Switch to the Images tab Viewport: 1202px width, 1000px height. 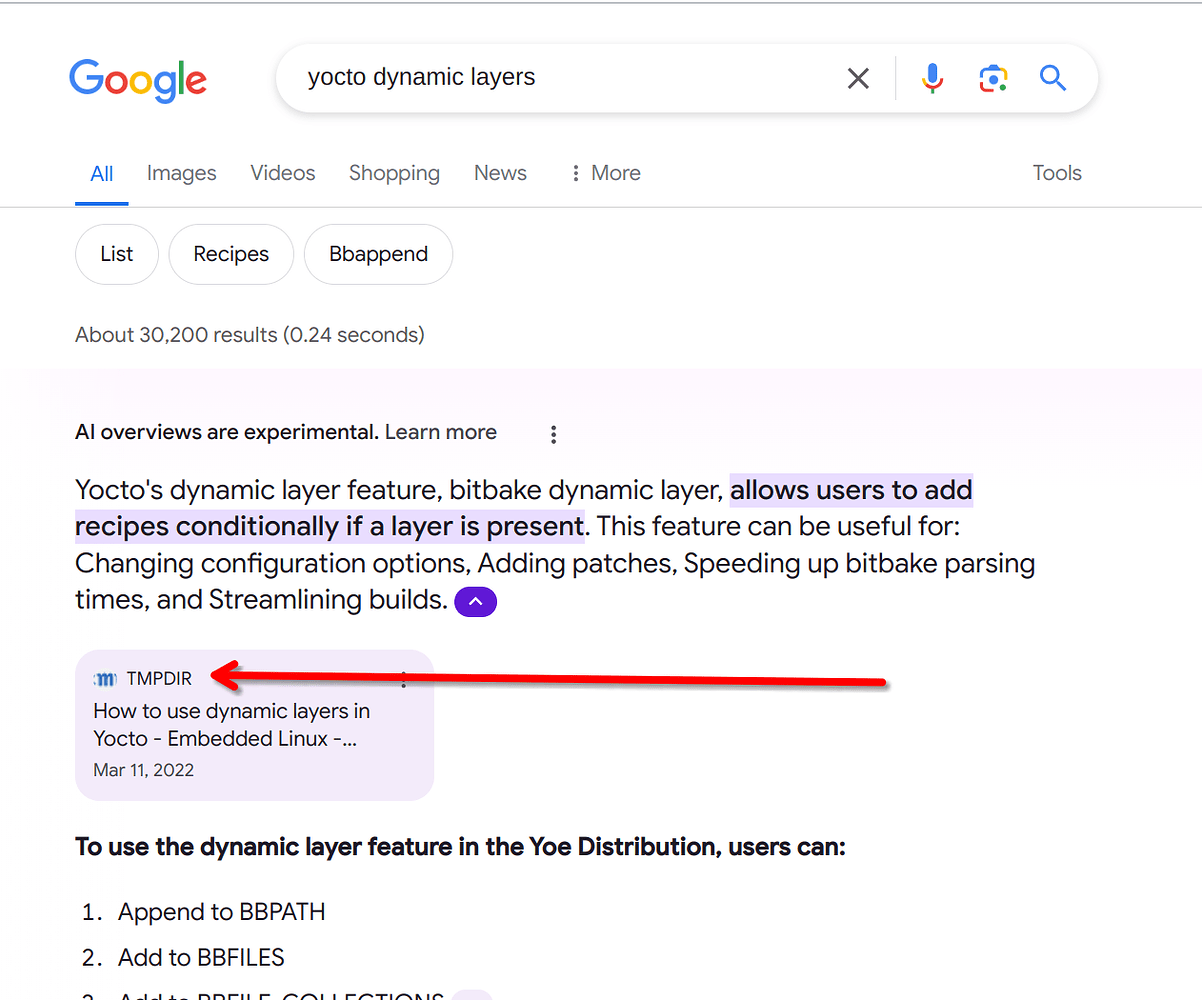pyautogui.click(x=181, y=173)
